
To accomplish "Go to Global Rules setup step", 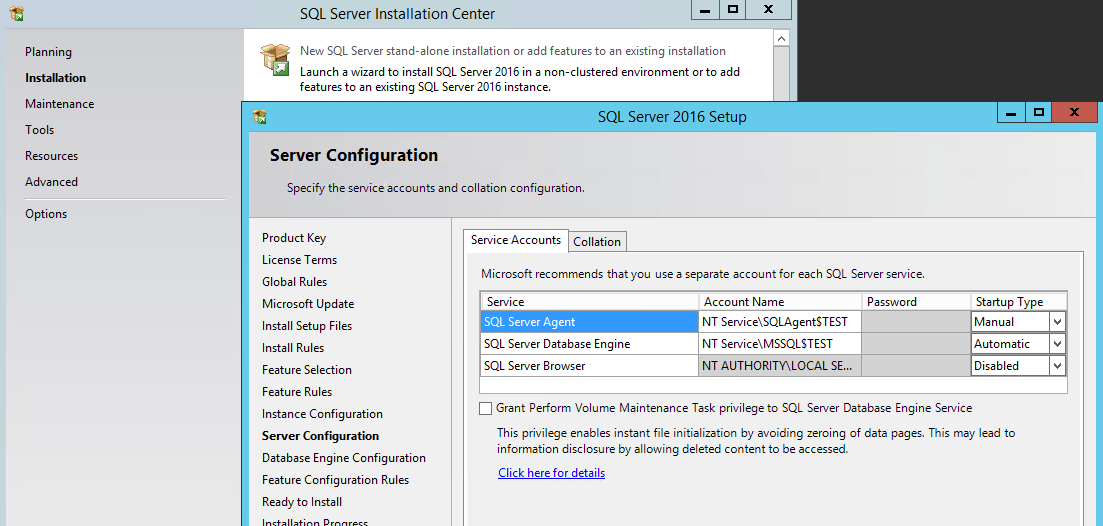I will [x=295, y=282].
